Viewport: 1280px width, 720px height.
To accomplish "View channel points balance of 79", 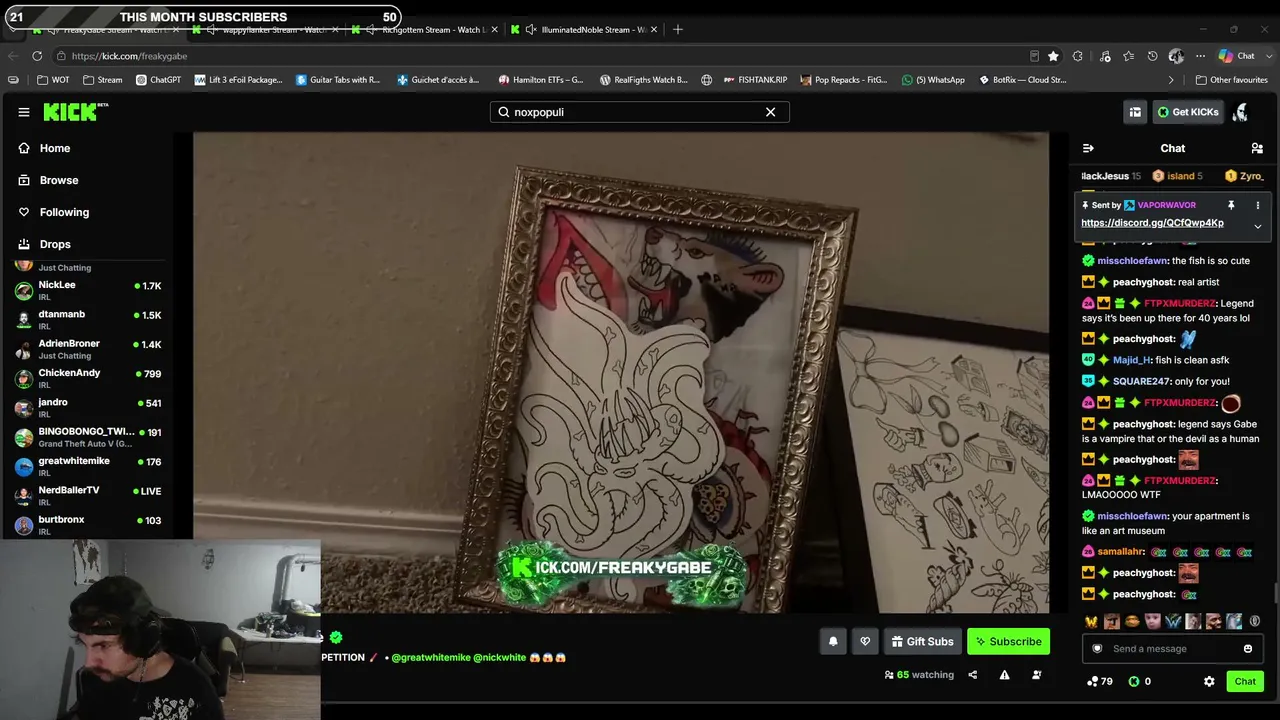I will tap(1100, 681).
